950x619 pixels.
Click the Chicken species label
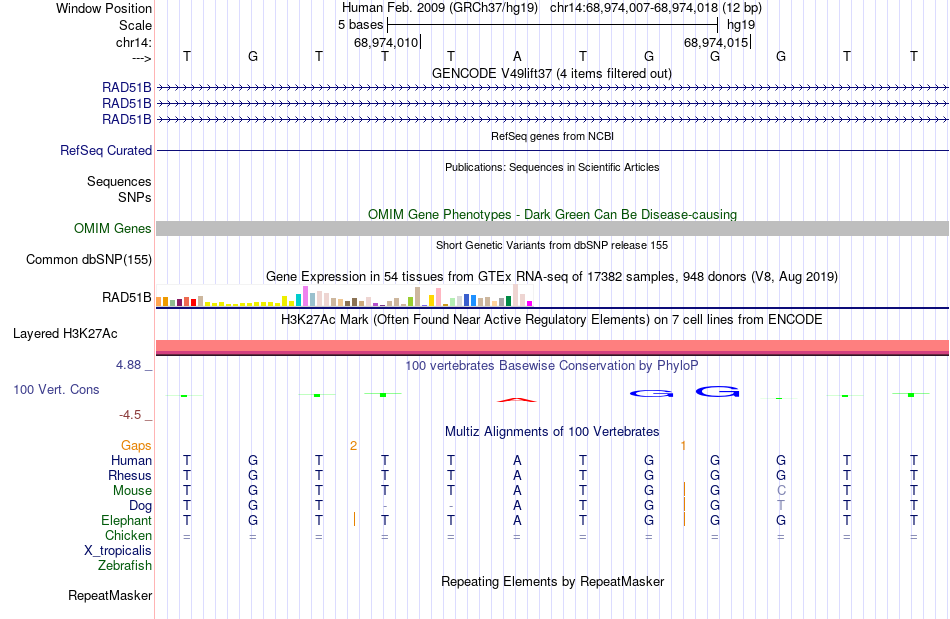tap(128, 535)
